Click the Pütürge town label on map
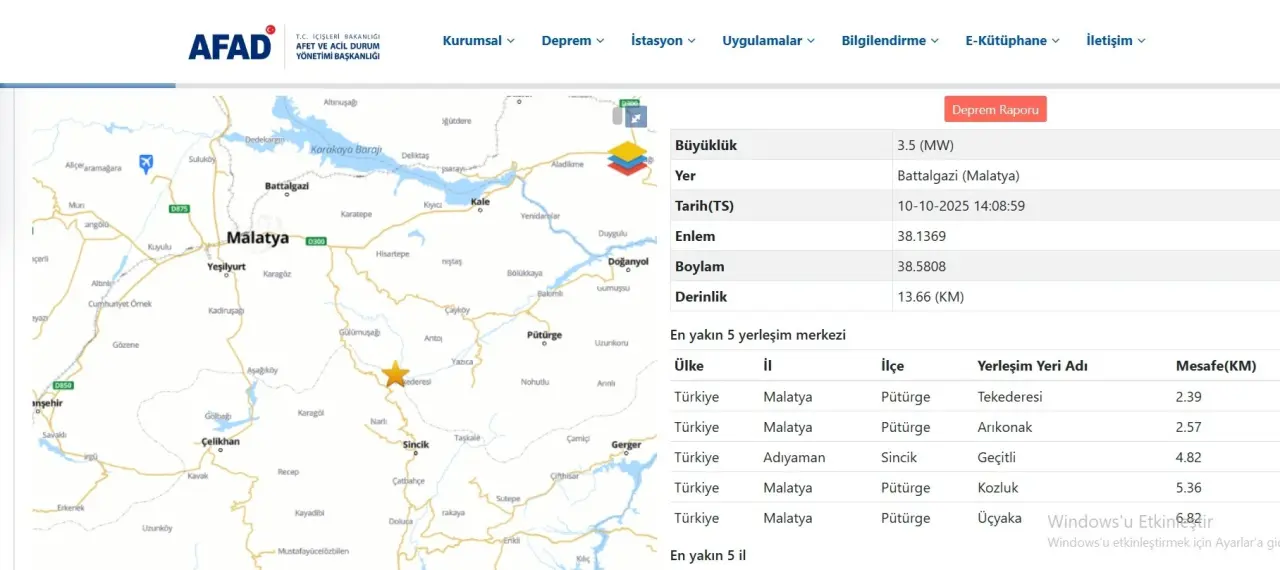The width and height of the screenshot is (1280, 570). 545,336
